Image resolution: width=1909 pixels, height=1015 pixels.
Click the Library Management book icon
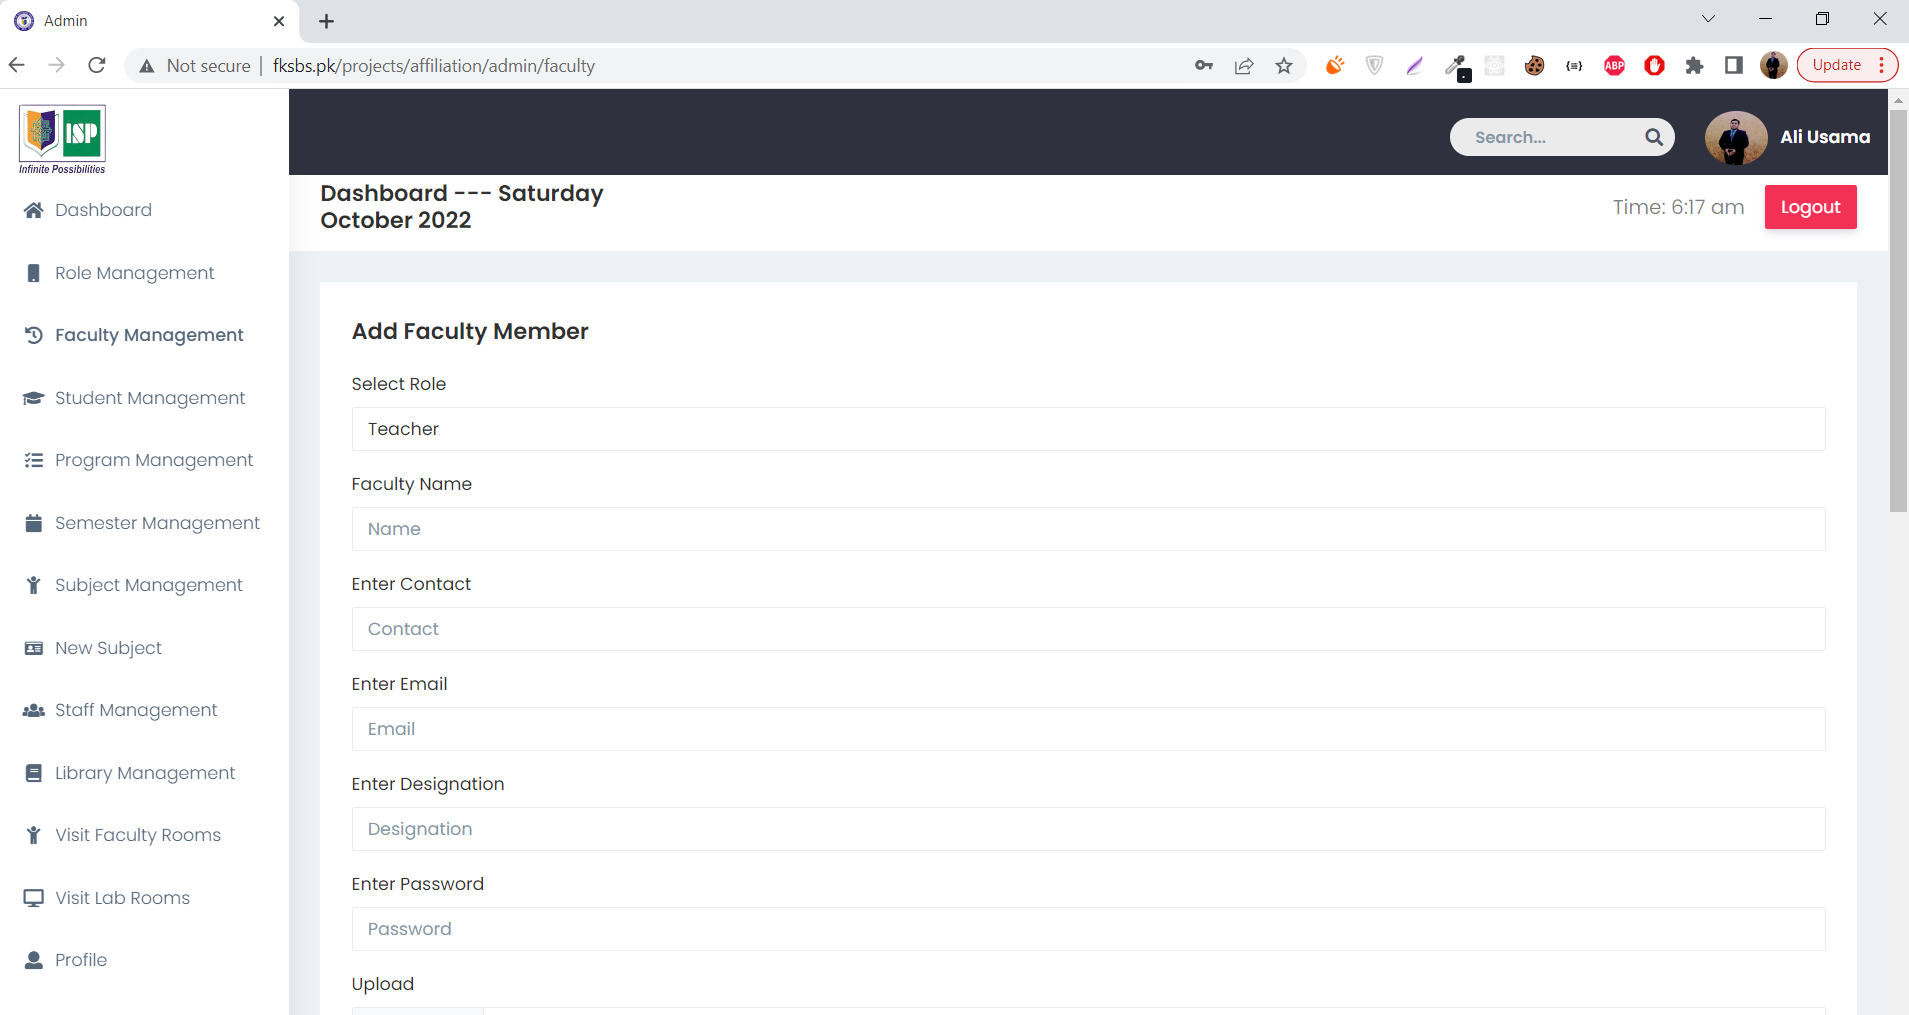[34, 773]
